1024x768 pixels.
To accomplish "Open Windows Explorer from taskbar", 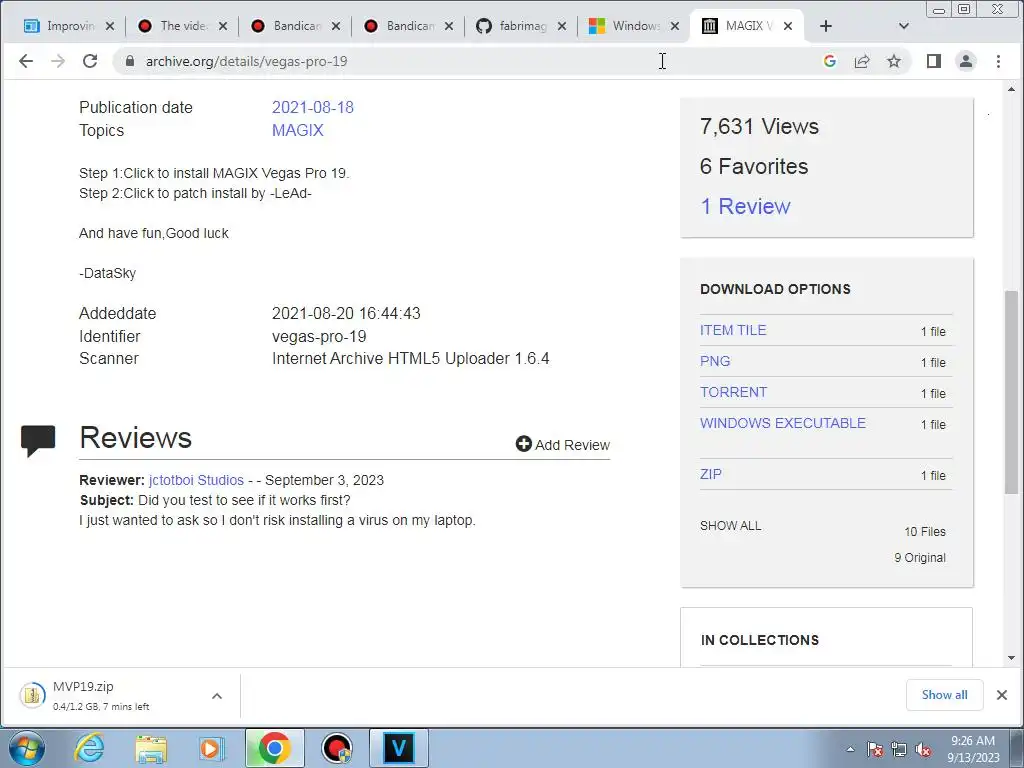I will (151, 748).
